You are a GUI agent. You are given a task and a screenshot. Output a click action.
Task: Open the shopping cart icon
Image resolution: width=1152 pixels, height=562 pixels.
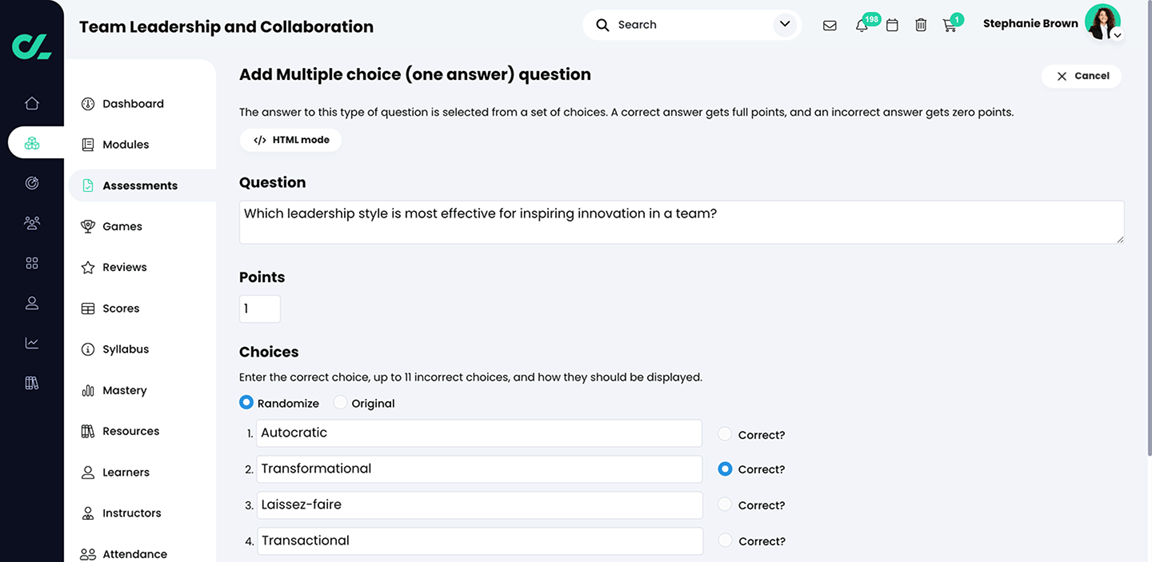point(950,25)
